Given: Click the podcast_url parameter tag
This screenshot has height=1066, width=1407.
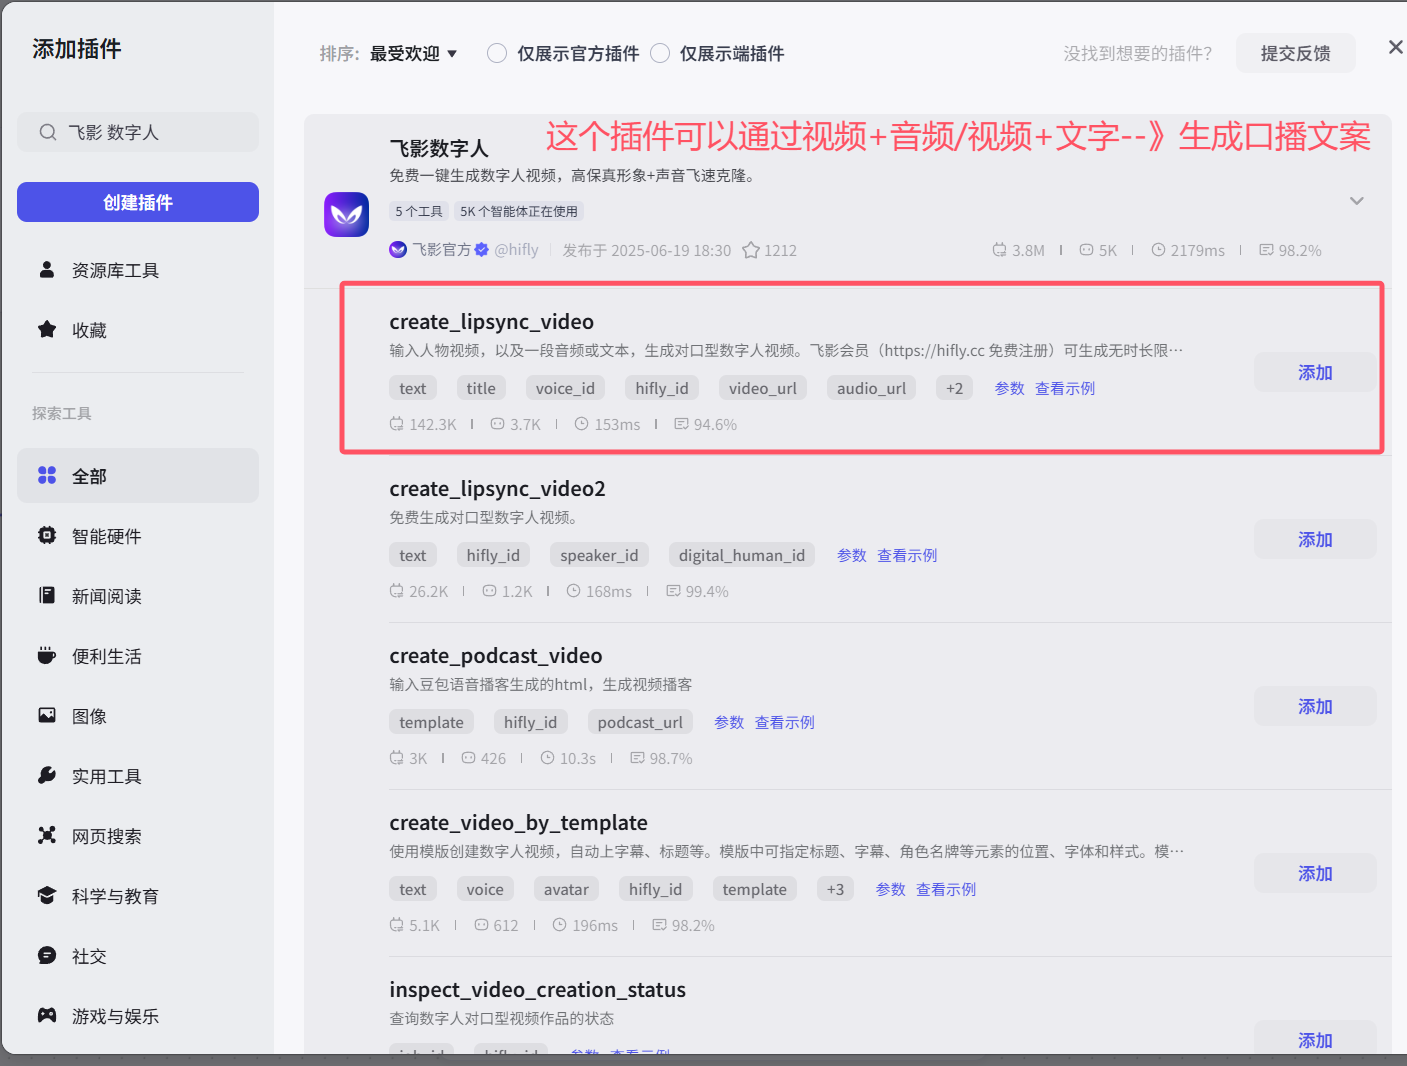Looking at the screenshot, I should click(x=640, y=722).
